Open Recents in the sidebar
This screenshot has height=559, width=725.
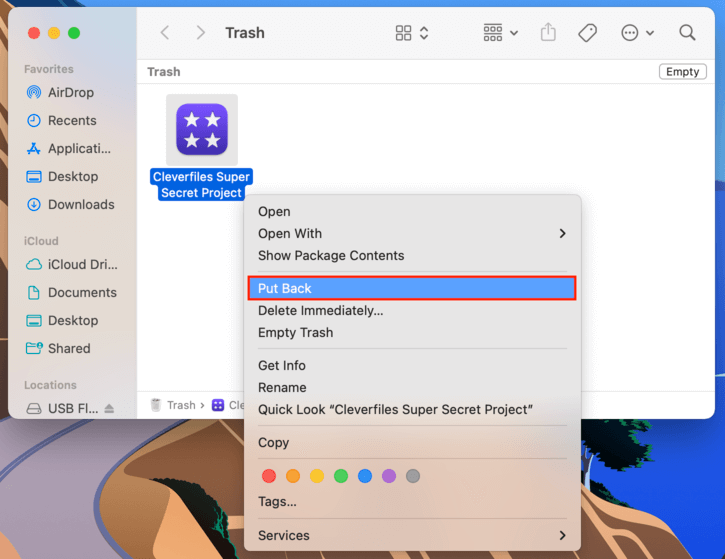click(x=72, y=121)
